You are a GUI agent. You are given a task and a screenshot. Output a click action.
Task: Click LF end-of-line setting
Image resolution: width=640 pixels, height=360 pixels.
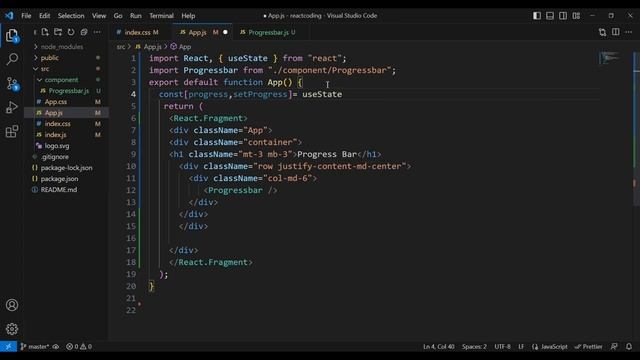[521, 347]
